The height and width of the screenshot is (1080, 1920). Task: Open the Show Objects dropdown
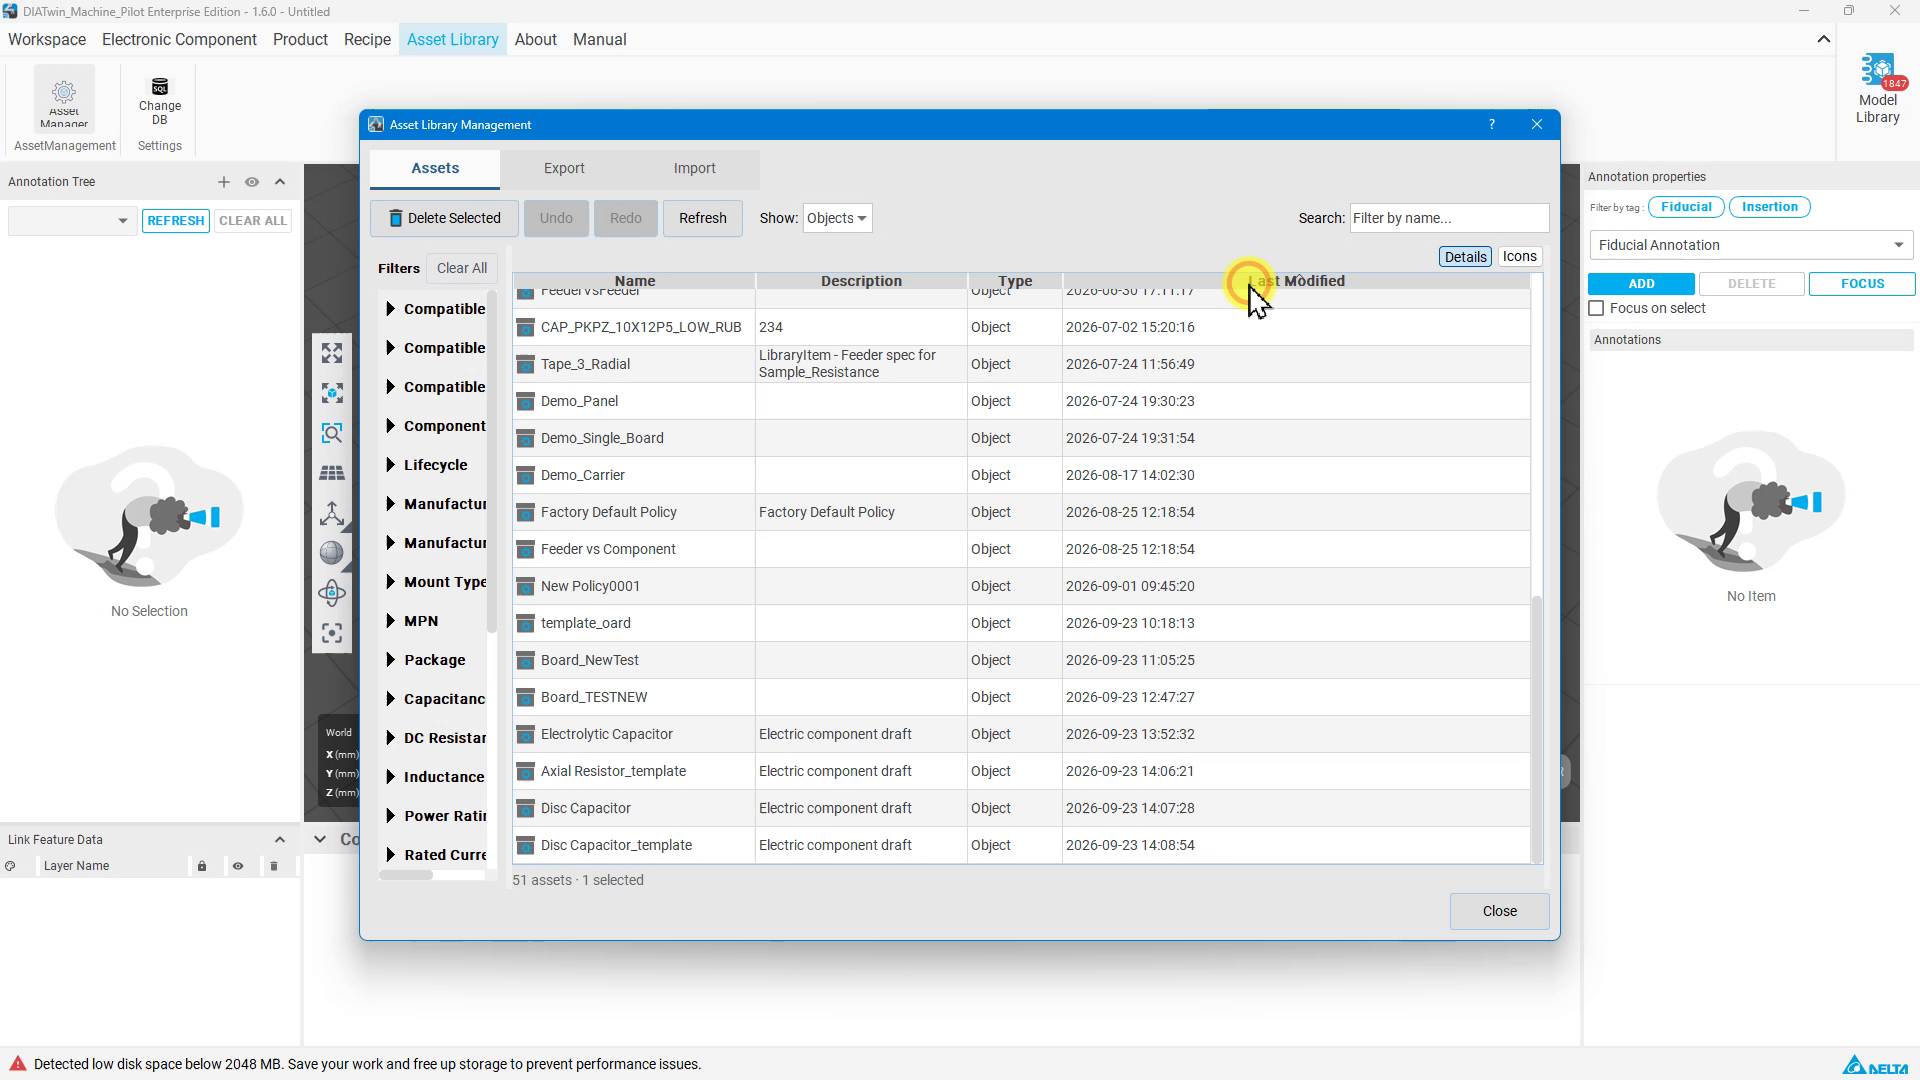point(837,218)
